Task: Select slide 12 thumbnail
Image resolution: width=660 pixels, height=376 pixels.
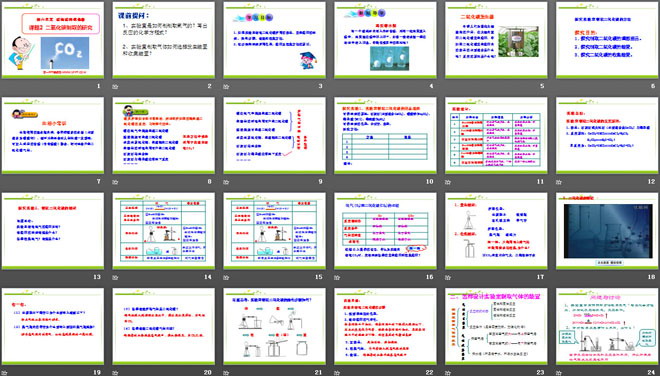Action: point(607,136)
